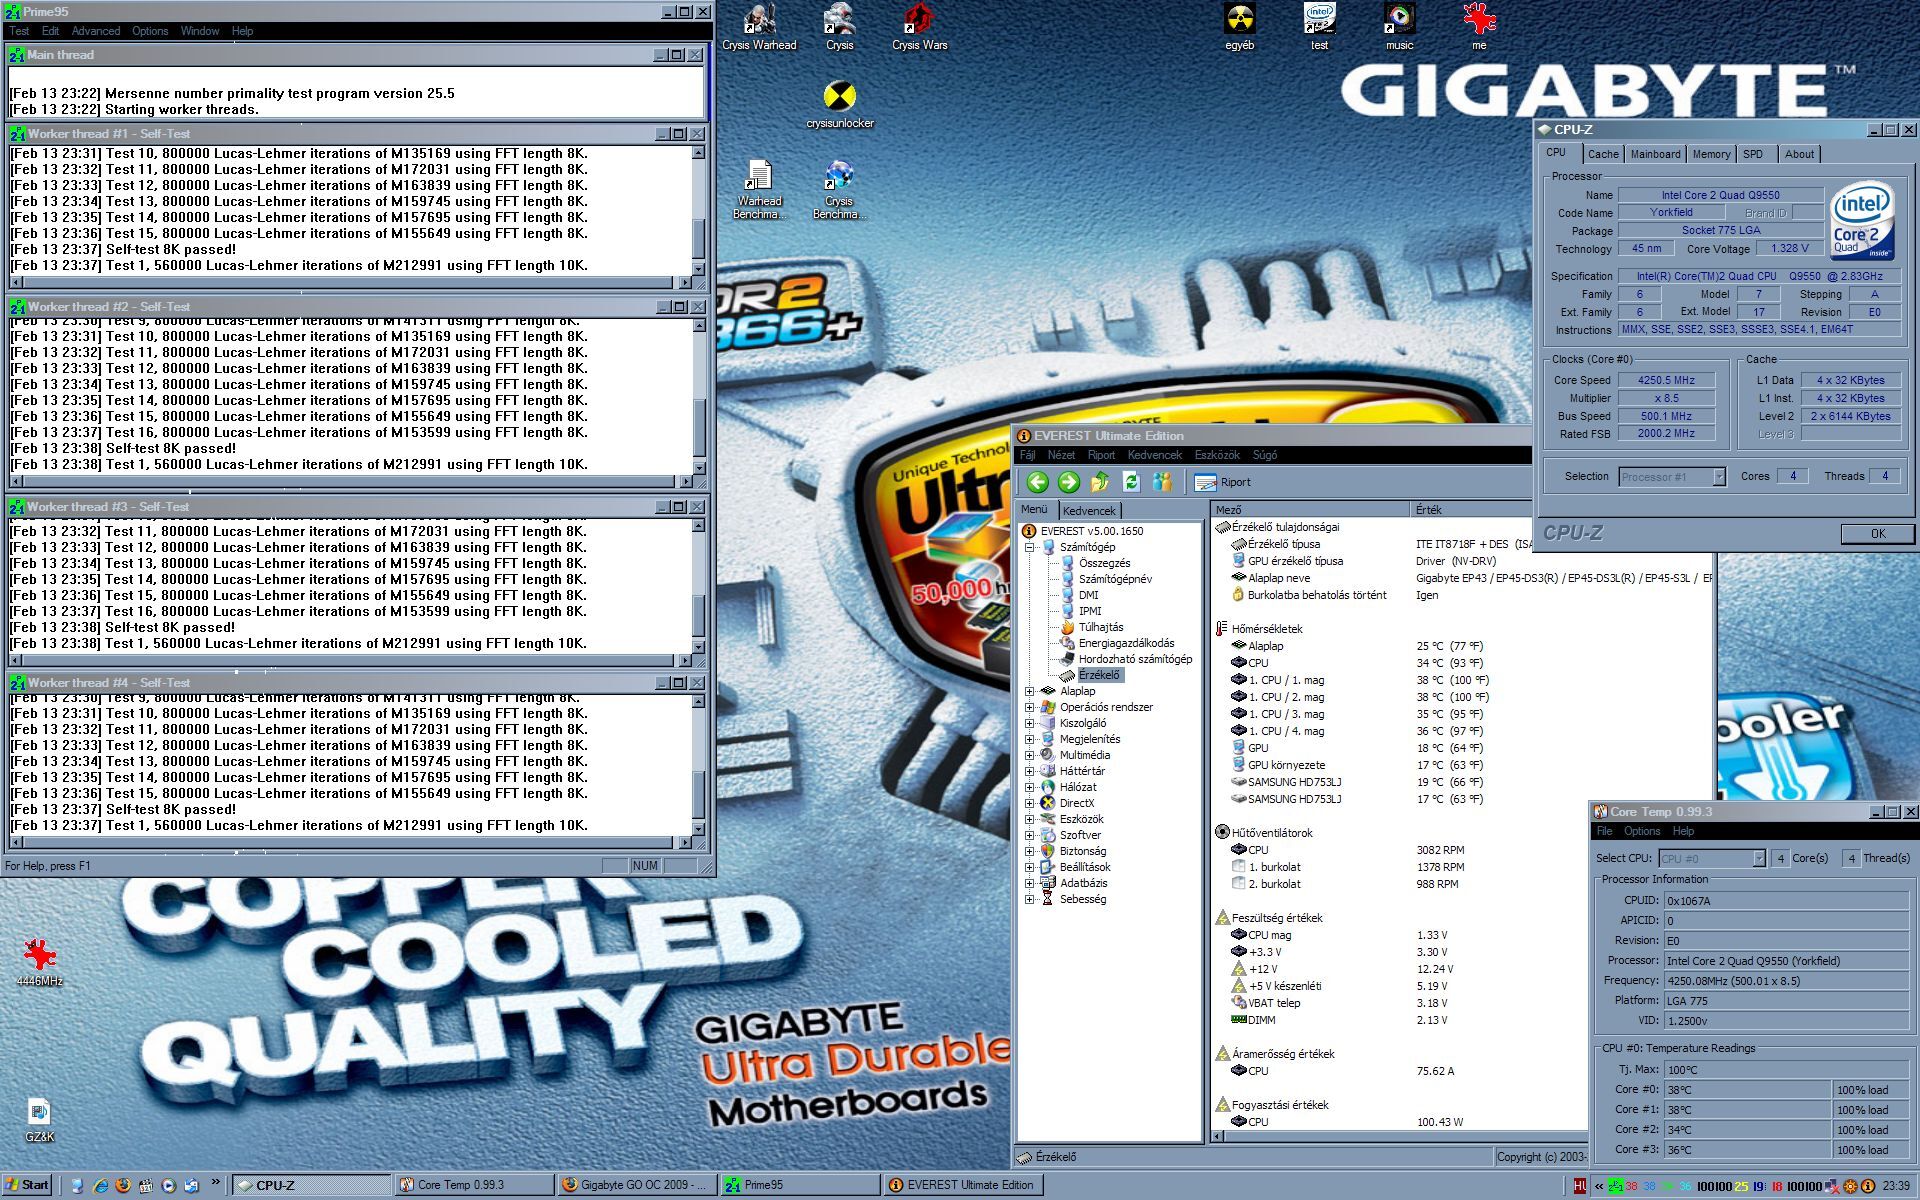Click the Start button
The image size is (1920, 1200).
(27, 1185)
